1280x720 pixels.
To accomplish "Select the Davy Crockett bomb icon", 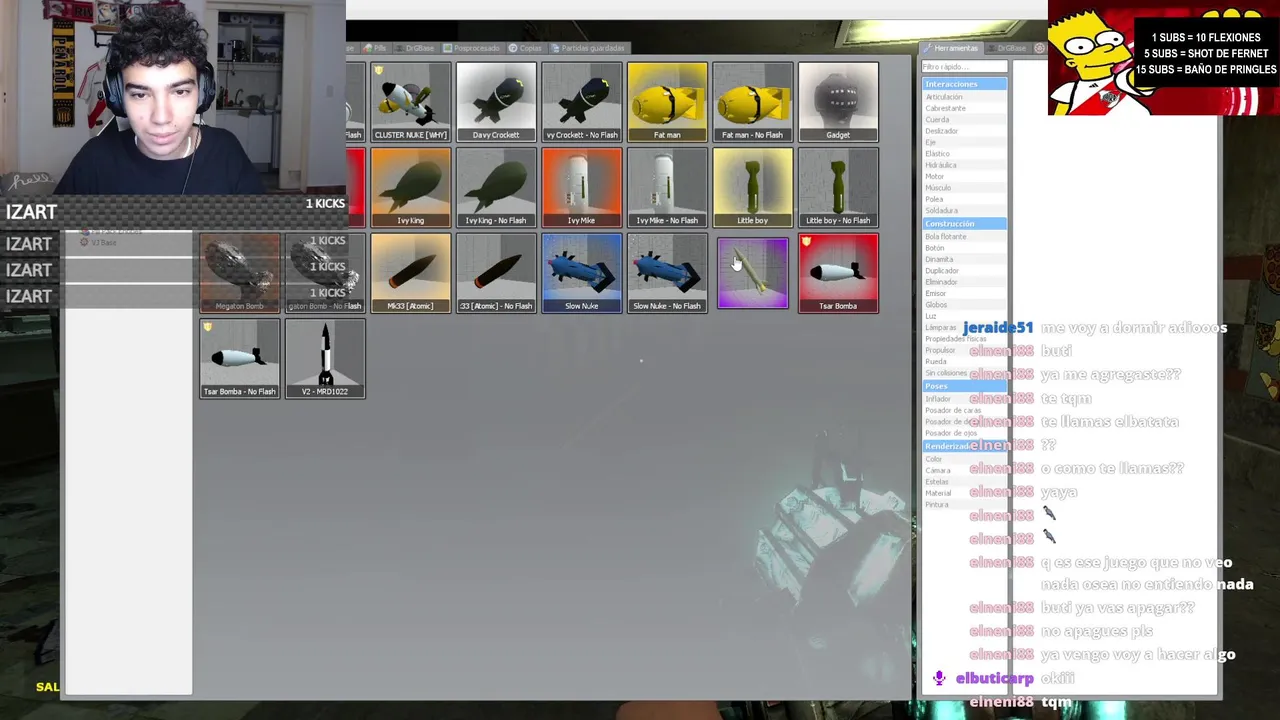I will click(x=496, y=102).
